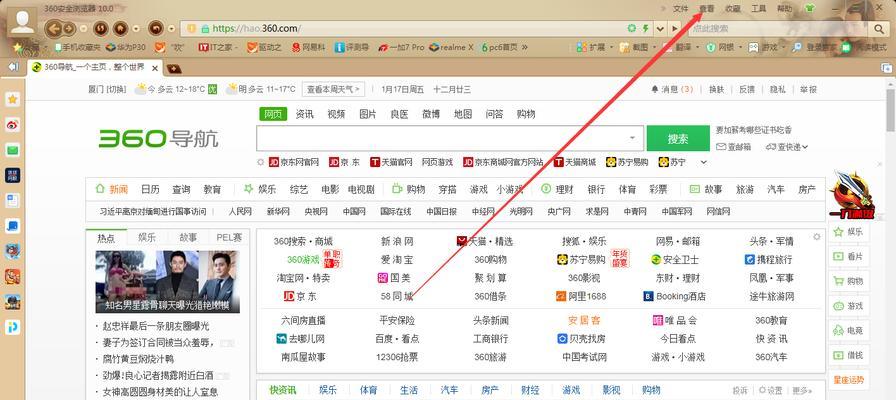Toggle the sidebar with the tab-bar left icon
The height and width of the screenshot is (400, 896).
click(x=14, y=67)
